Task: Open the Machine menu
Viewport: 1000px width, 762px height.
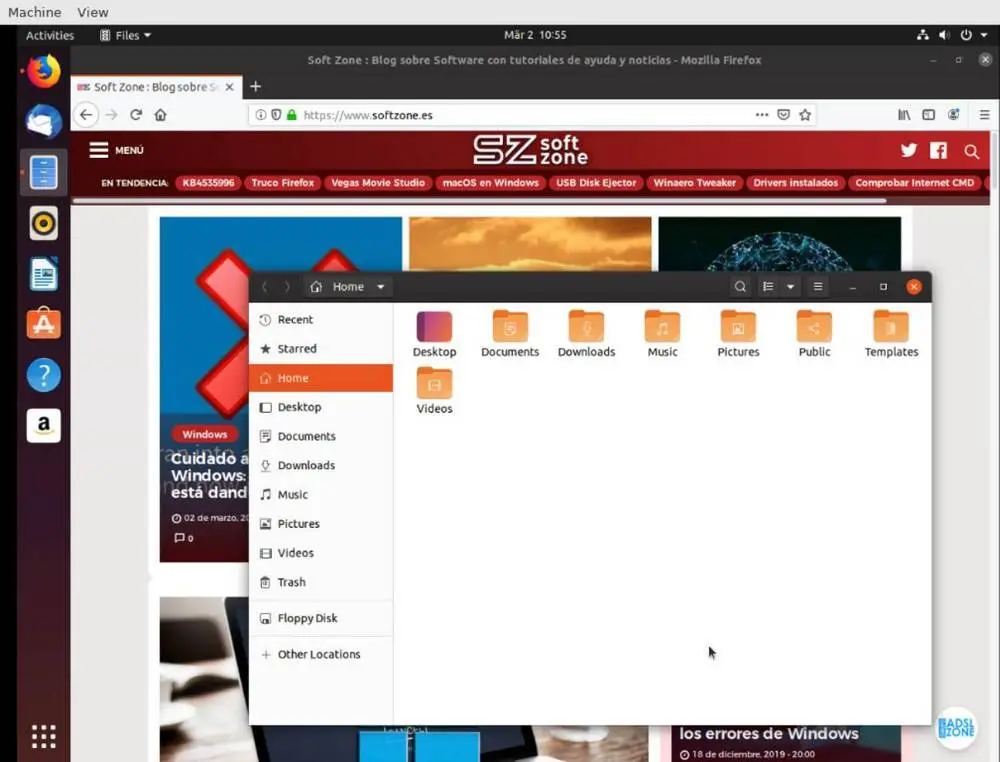Action: point(34,12)
